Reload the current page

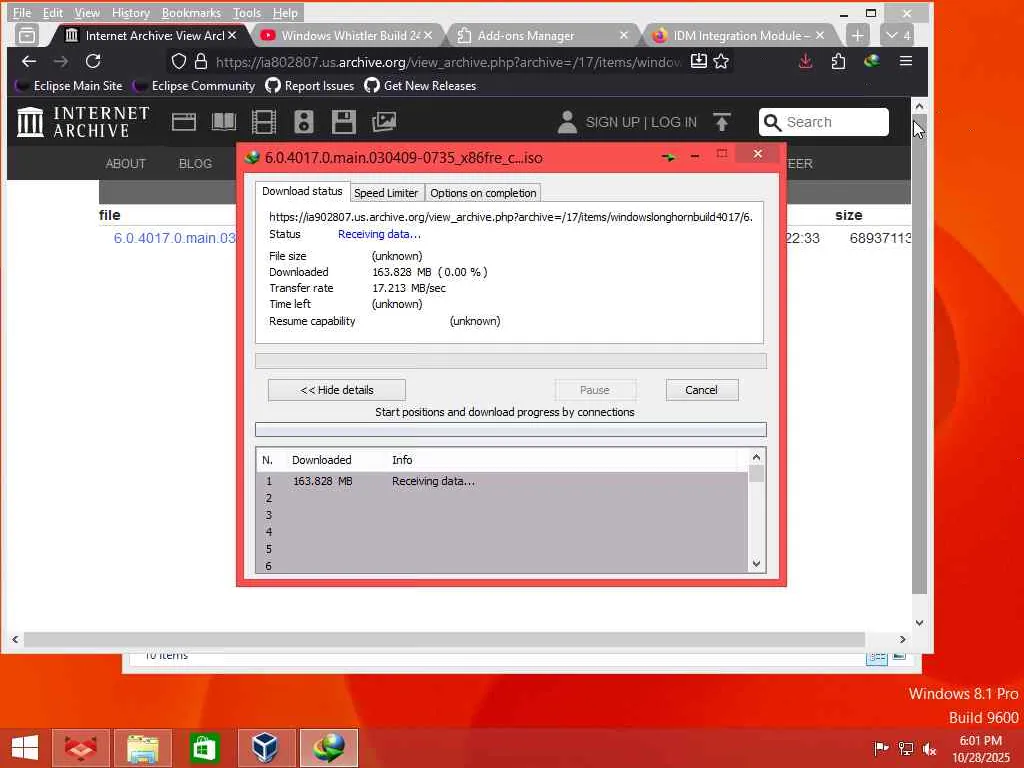[93, 61]
